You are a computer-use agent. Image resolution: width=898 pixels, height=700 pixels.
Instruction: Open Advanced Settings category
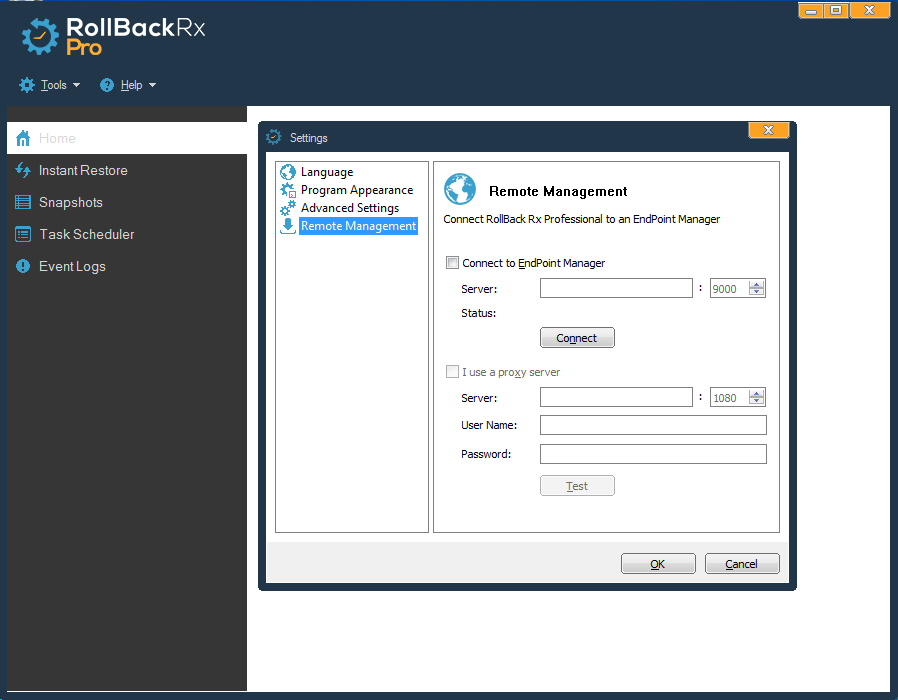tap(350, 207)
